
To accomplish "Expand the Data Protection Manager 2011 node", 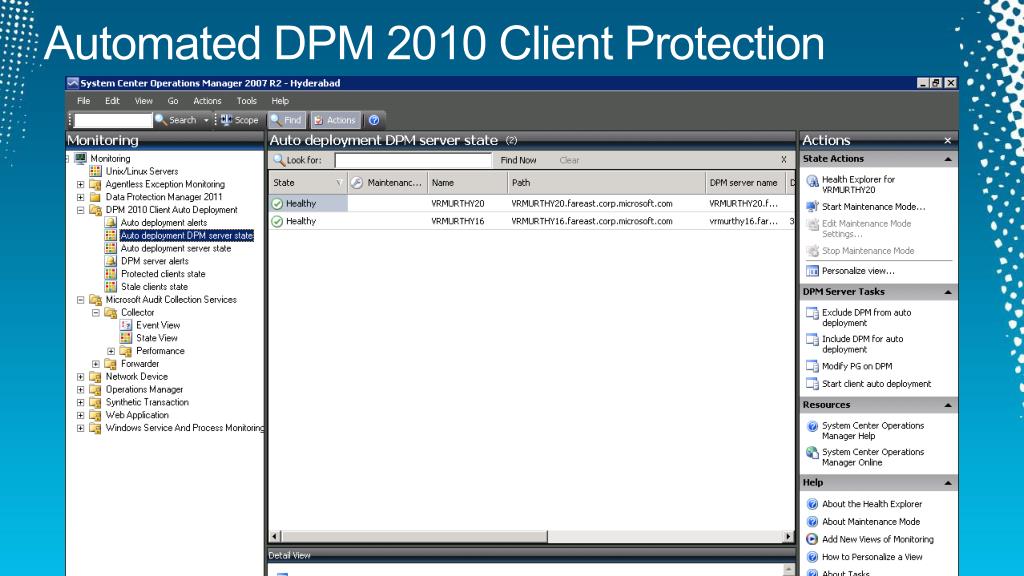I will [x=80, y=197].
